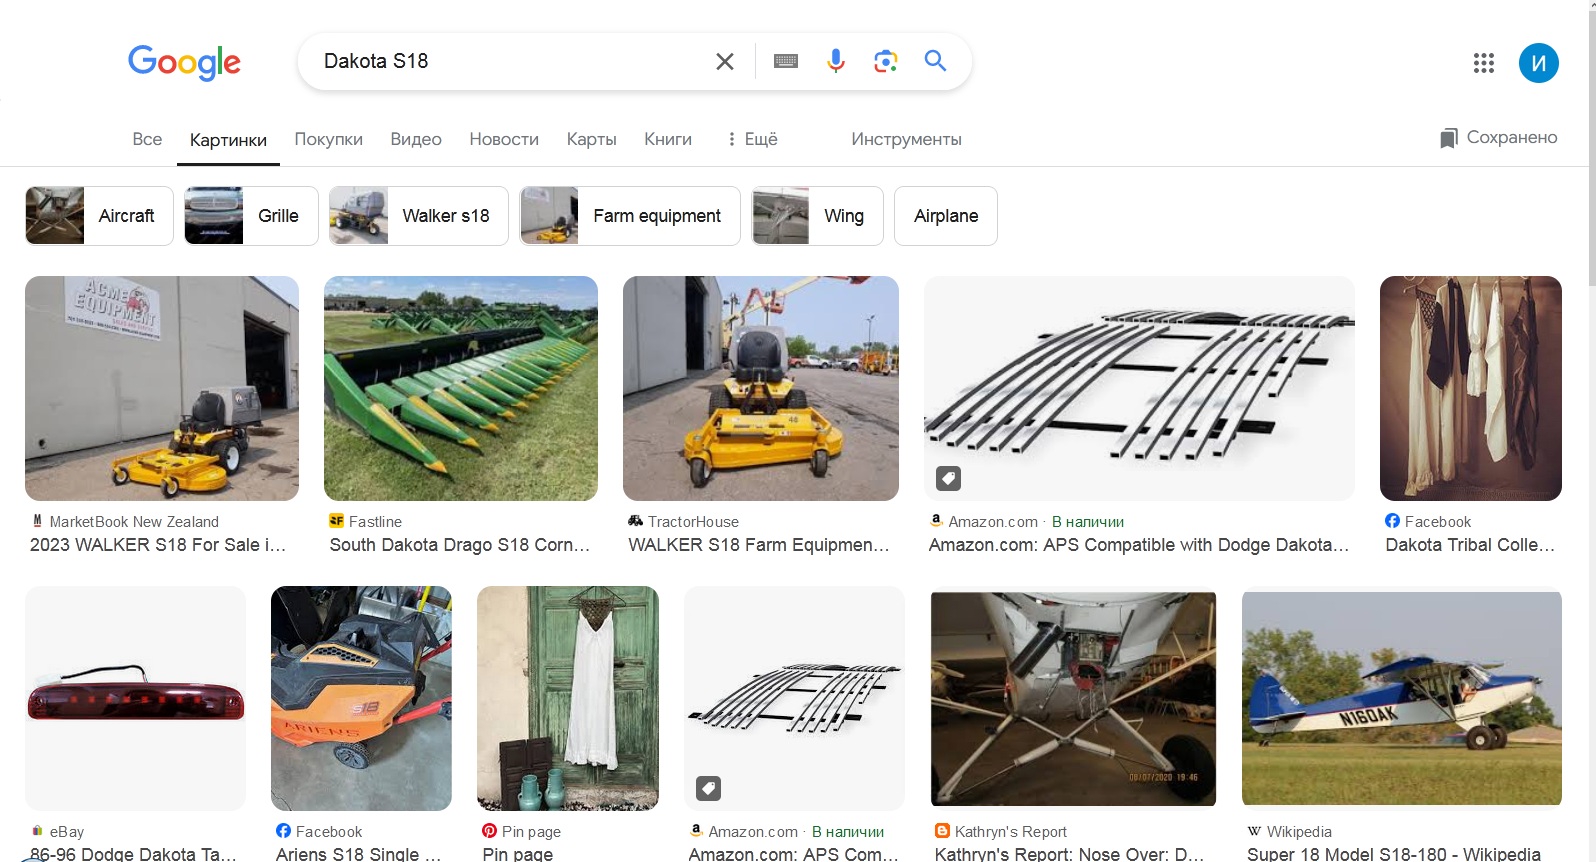Switch to the Видео tab

pos(416,139)
